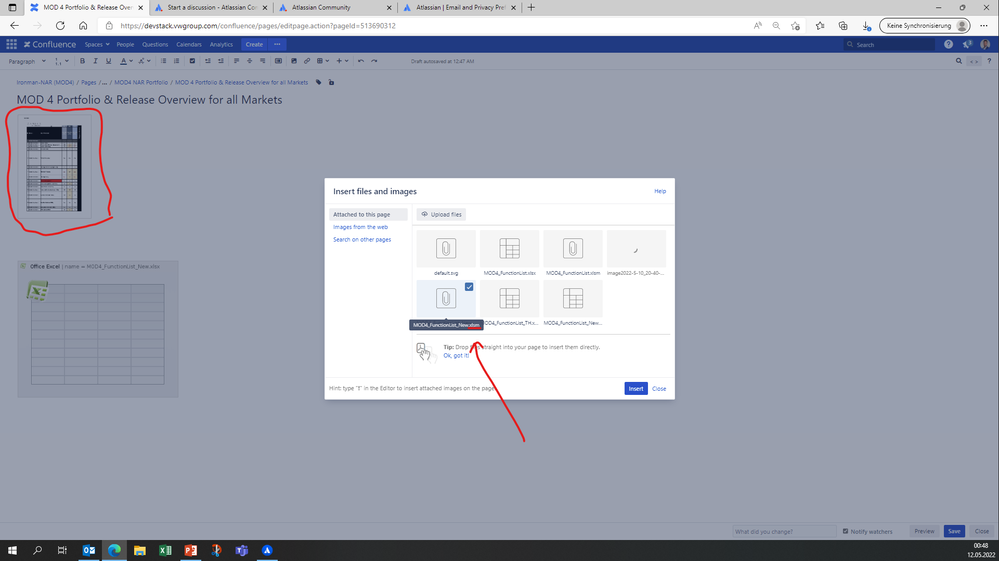The height and width of the screenshot is (561, 999).
Task: Click the Save button at bottom
Action: 954,531
